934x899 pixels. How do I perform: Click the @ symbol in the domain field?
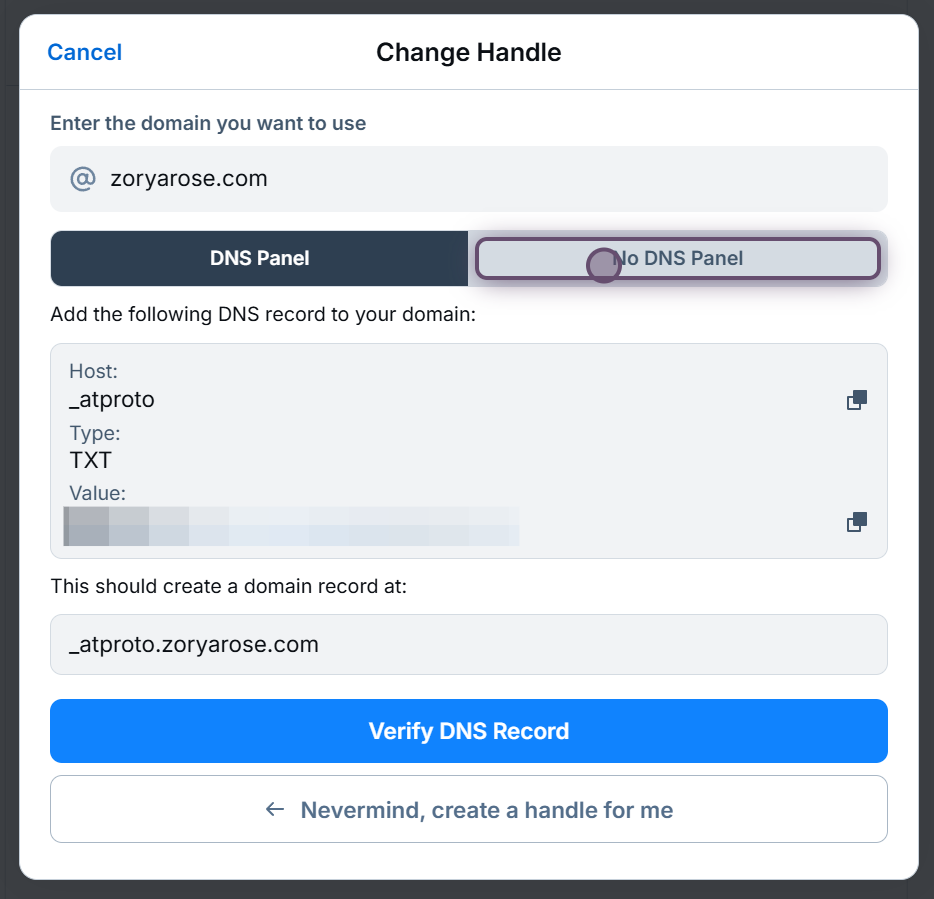pos(82,179)
